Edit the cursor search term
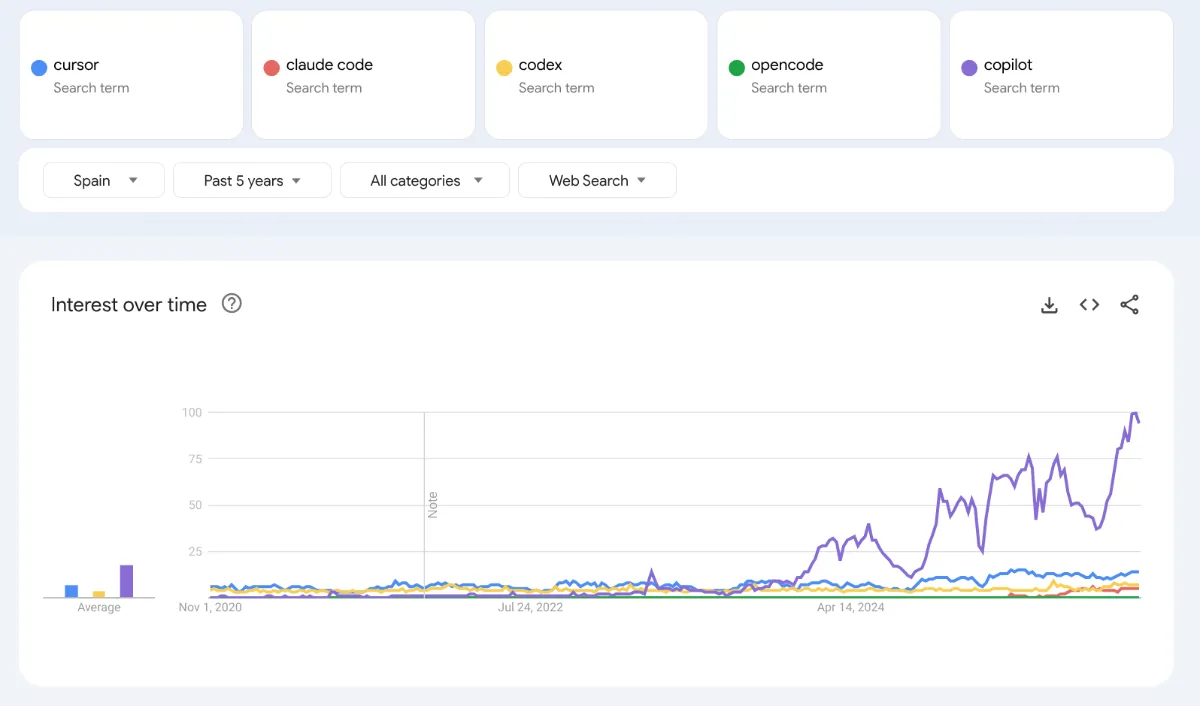Screen dimensions: 1200x706 [x=76, y=65]
